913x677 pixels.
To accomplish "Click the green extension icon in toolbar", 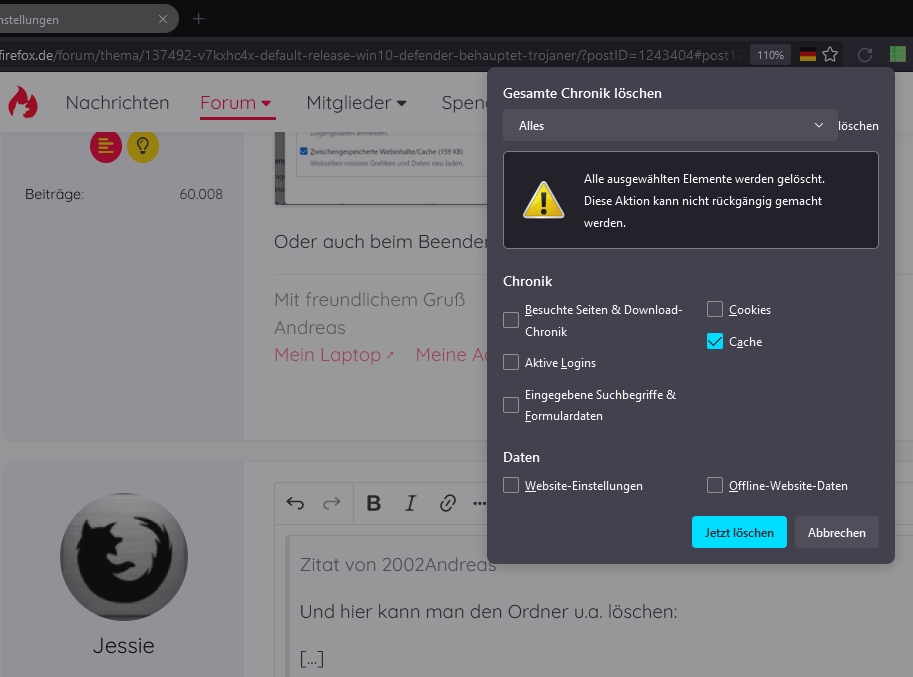I will coord(898,54).
